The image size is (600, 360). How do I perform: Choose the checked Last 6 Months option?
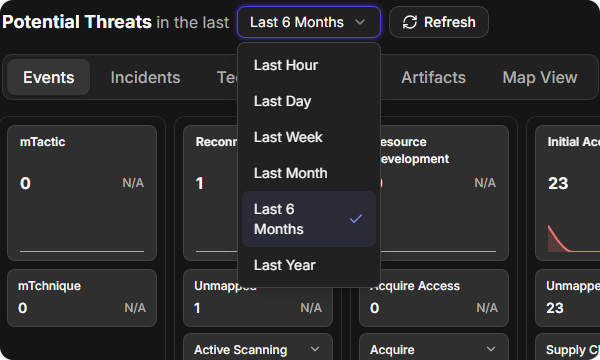tap(309, 219)
